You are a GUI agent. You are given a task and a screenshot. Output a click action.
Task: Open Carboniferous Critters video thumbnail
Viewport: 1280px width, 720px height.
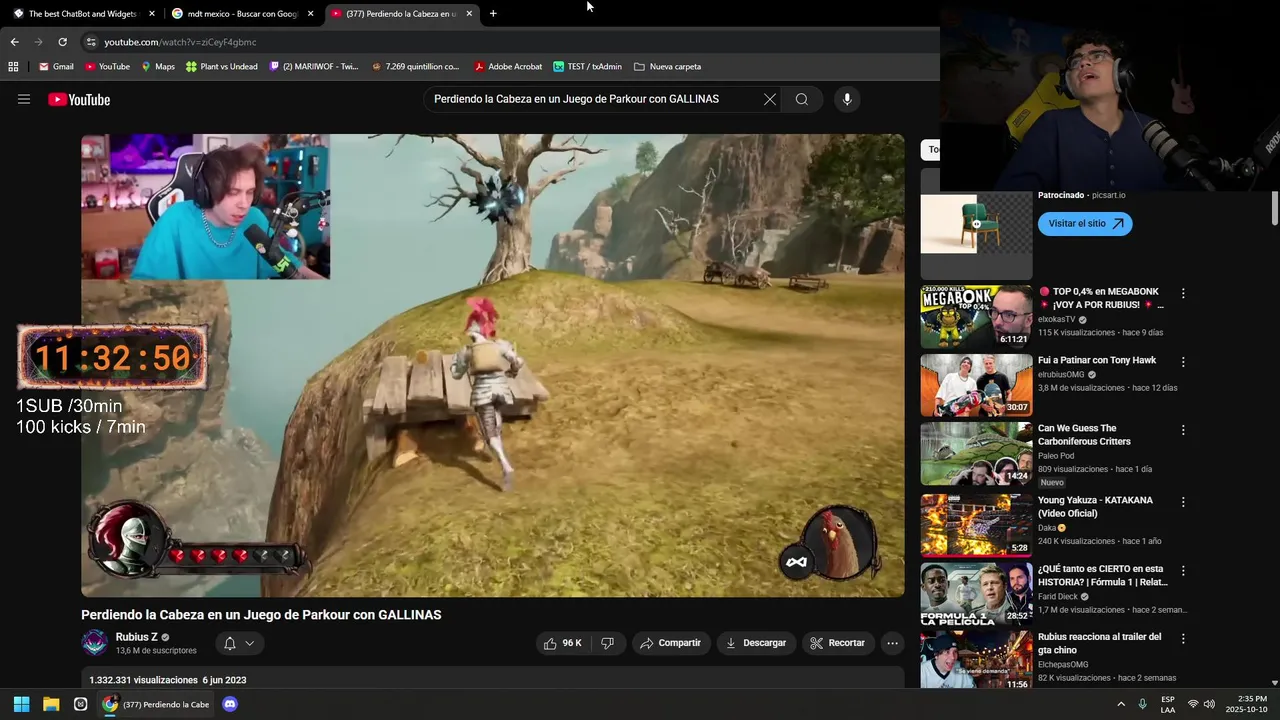[976, 452]
